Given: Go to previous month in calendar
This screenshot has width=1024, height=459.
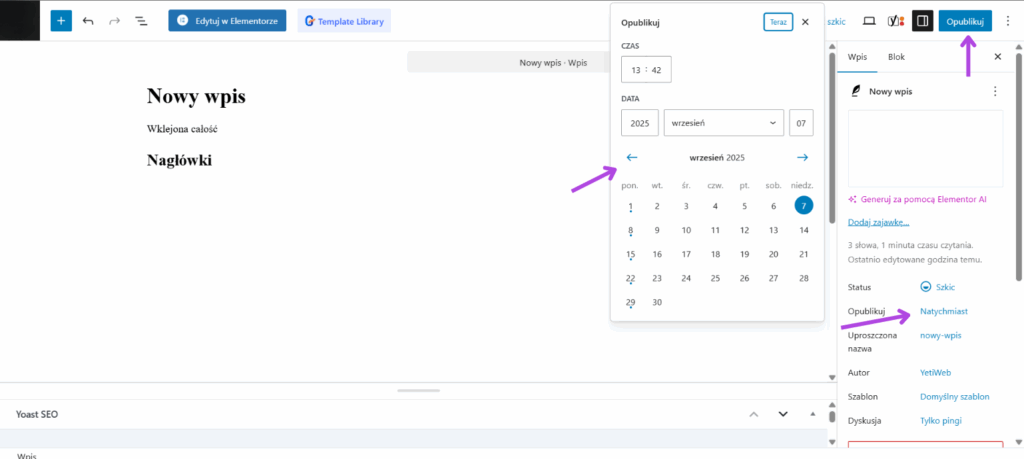Looking at the screenshot, I should coord(631,157).
